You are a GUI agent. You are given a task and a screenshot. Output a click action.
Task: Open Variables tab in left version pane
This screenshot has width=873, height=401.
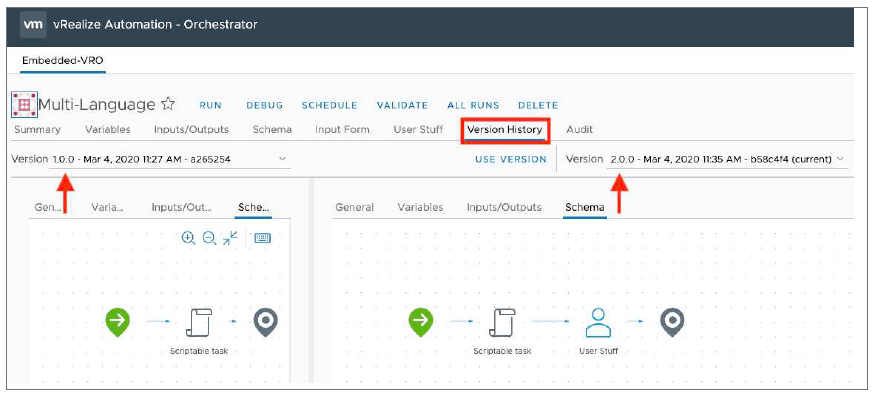107,207
